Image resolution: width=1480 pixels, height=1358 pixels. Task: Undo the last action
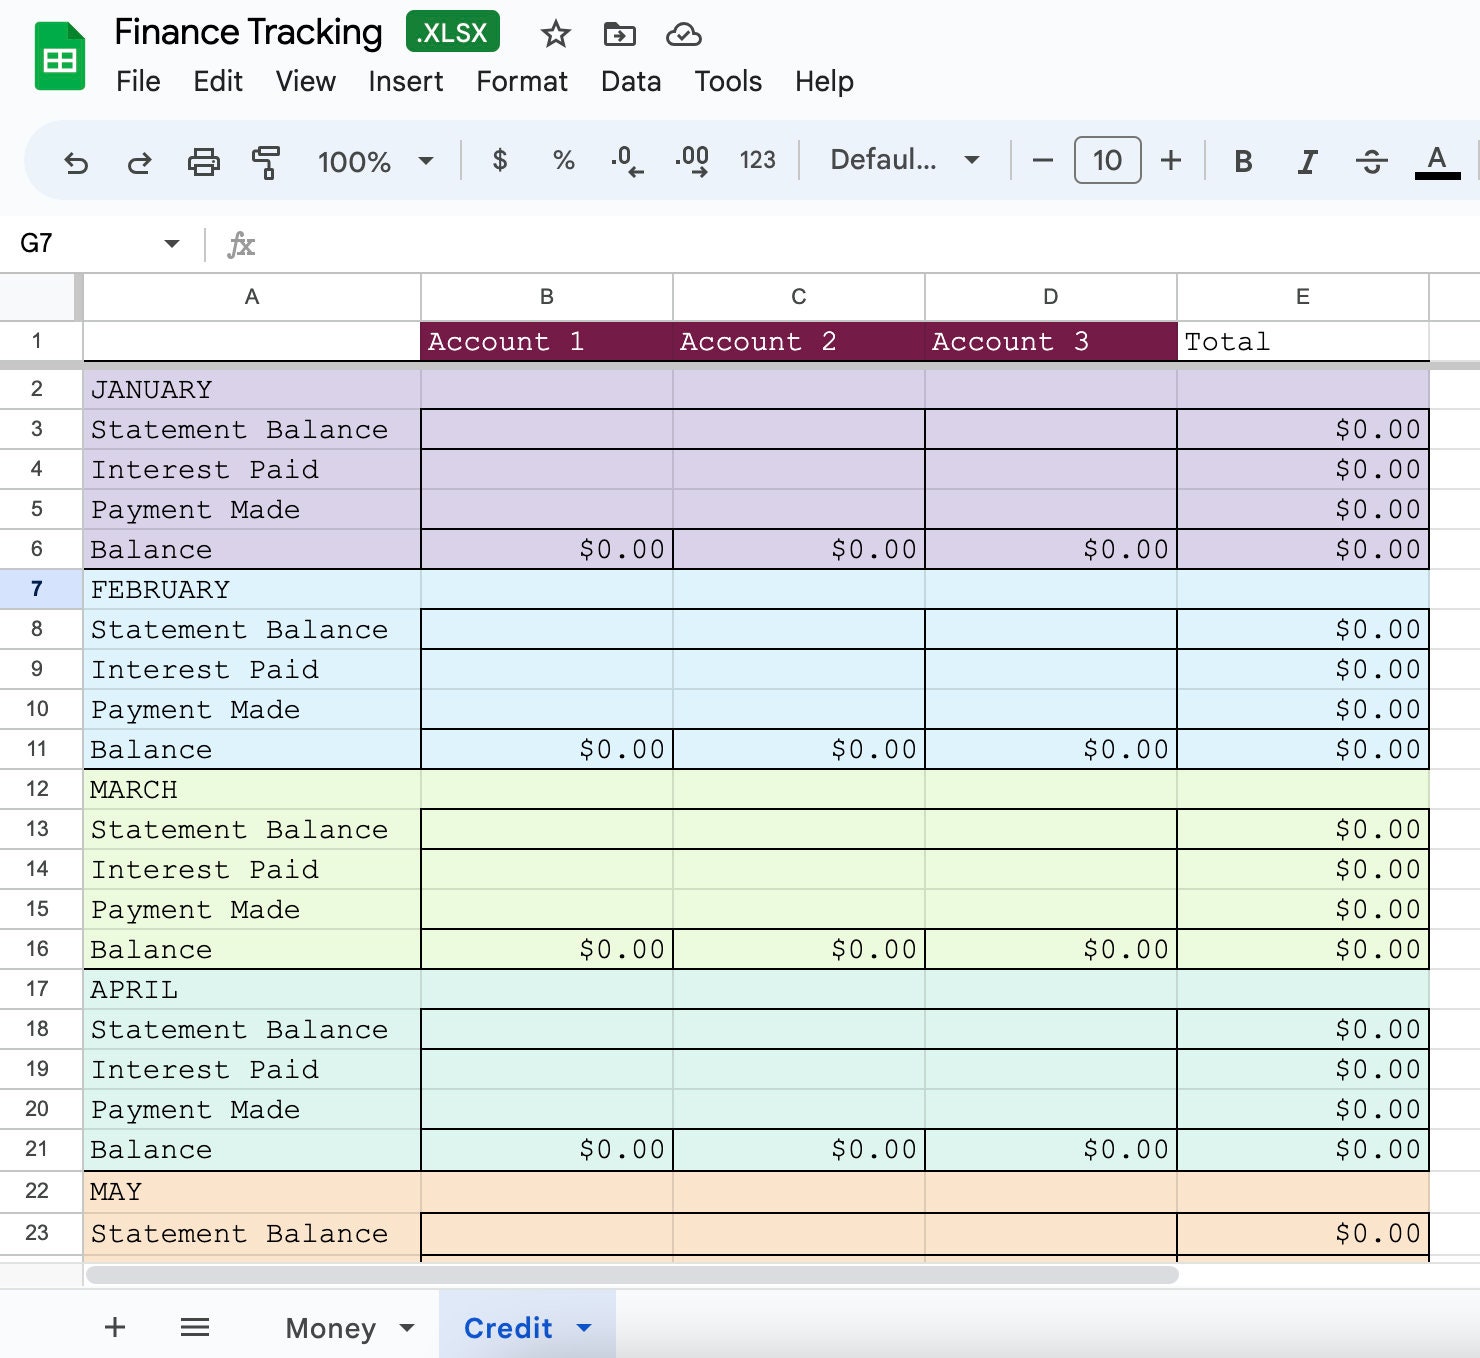tap(76, 161)
